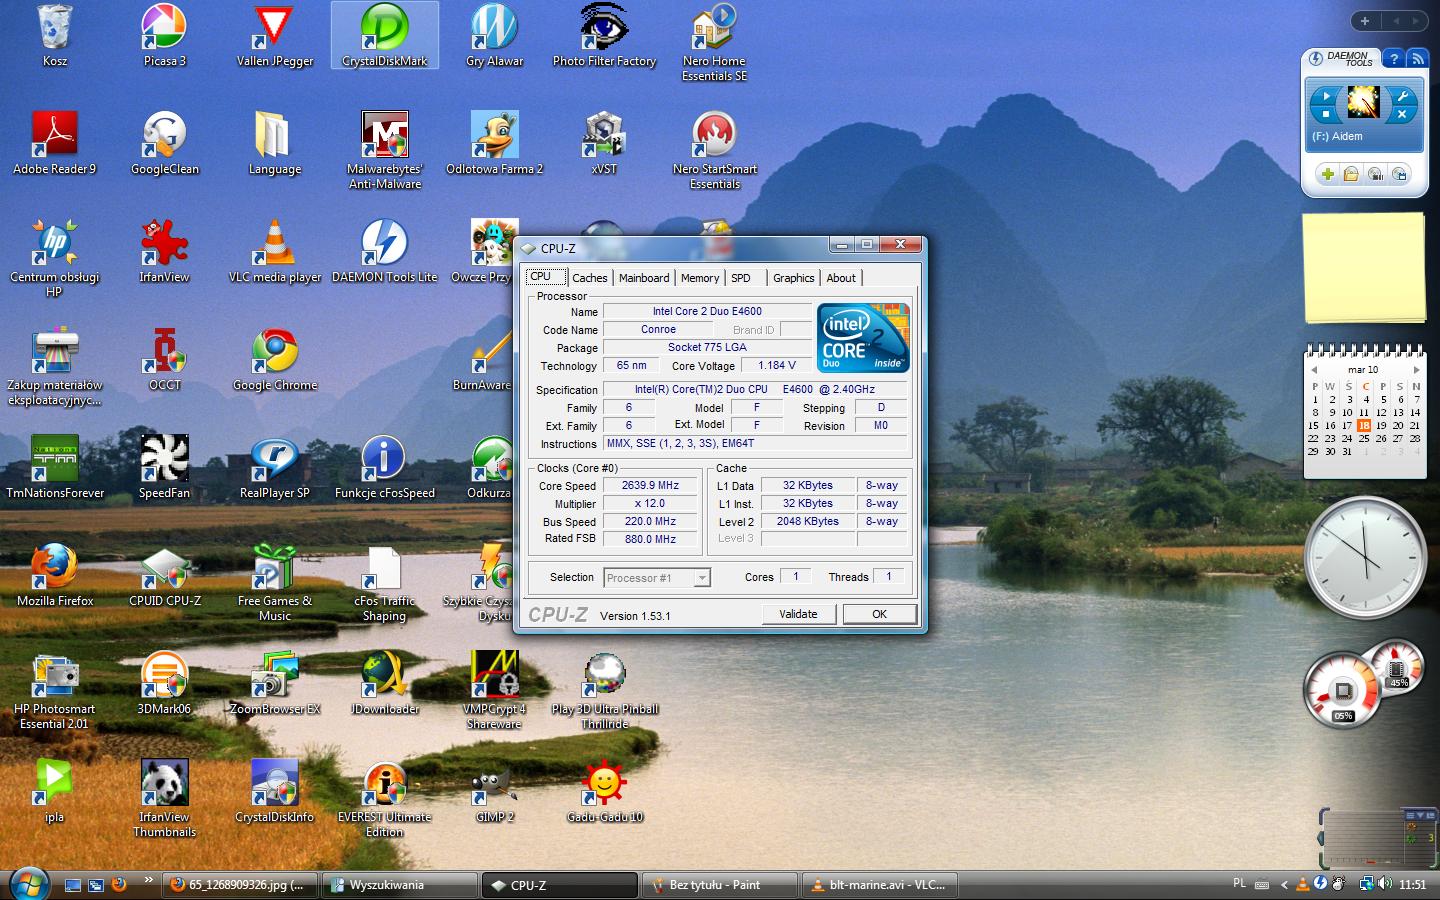Click the system clock showing 11:51

tap(1413, 884)
